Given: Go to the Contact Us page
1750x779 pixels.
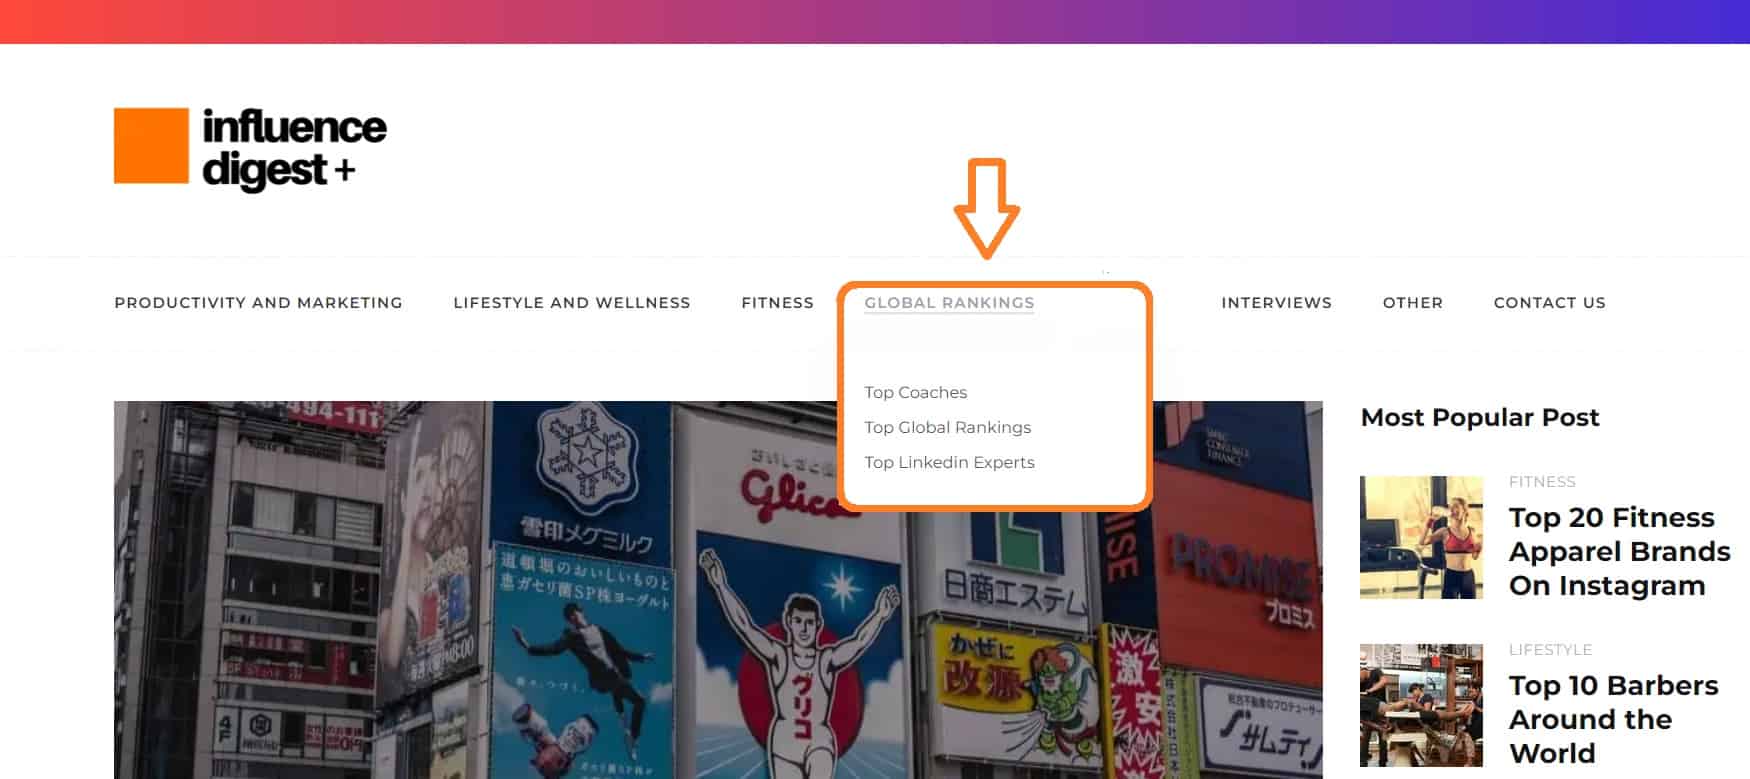Looking at the screenshot, I should tap(1549, 303).
